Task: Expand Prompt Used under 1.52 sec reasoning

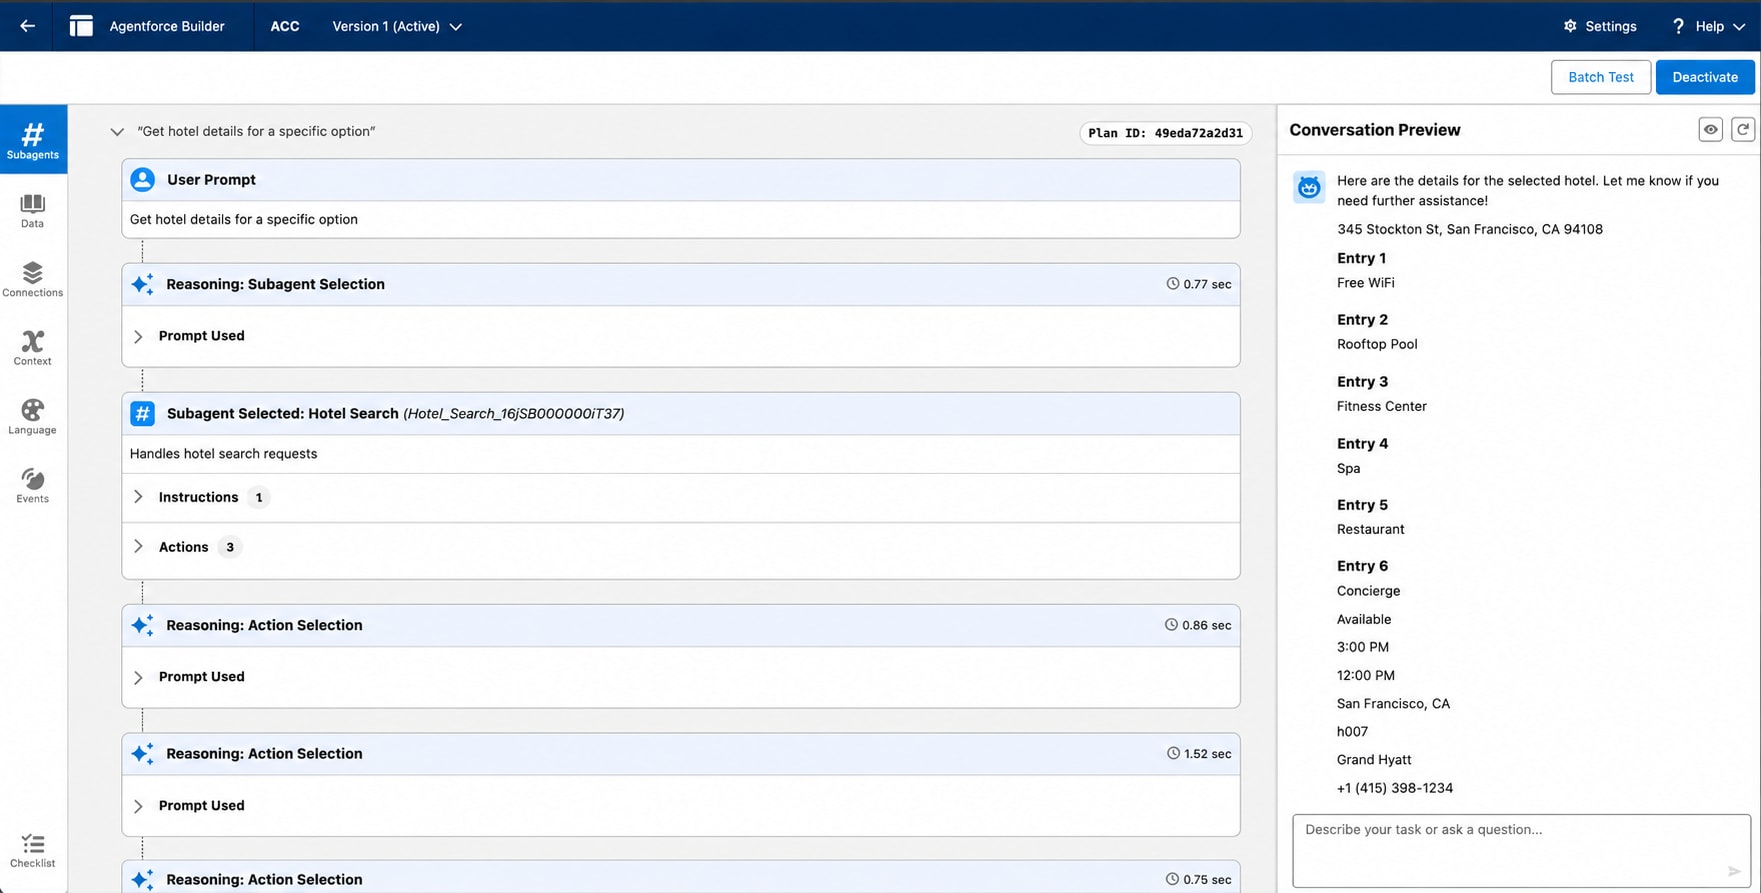Action: coord(138,806)
